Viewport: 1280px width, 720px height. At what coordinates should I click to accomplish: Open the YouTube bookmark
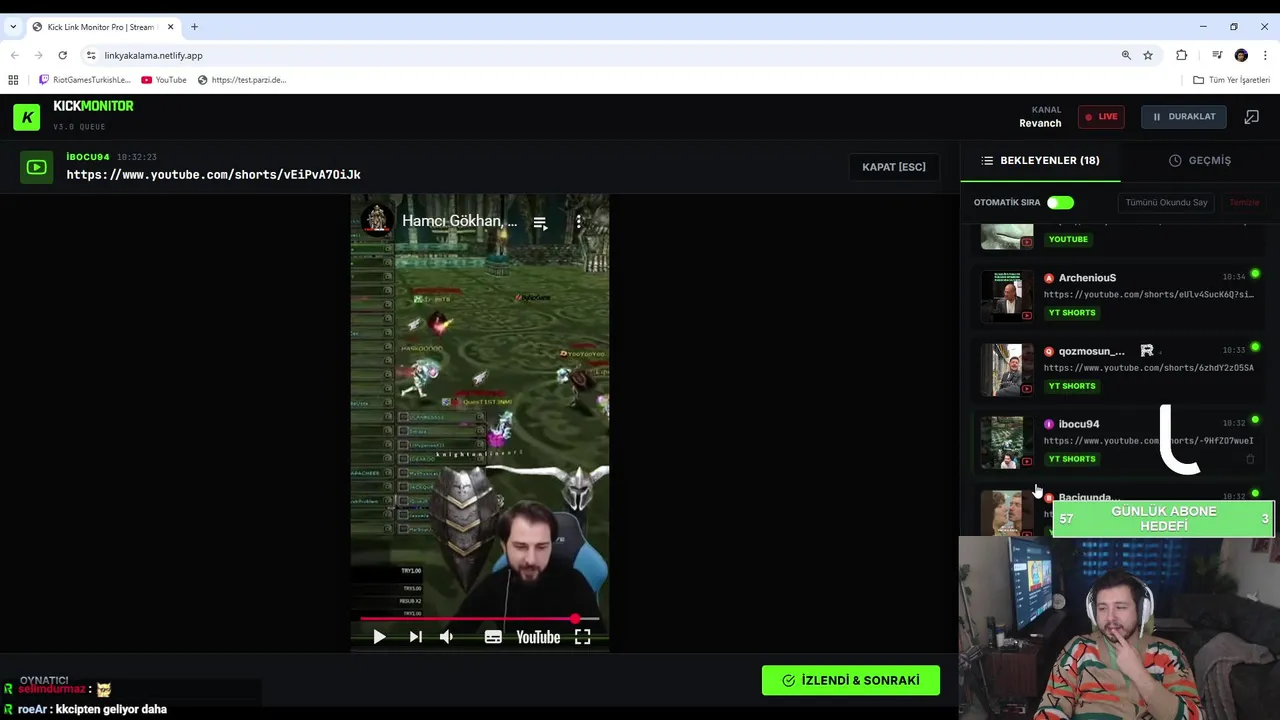[164, 80]
